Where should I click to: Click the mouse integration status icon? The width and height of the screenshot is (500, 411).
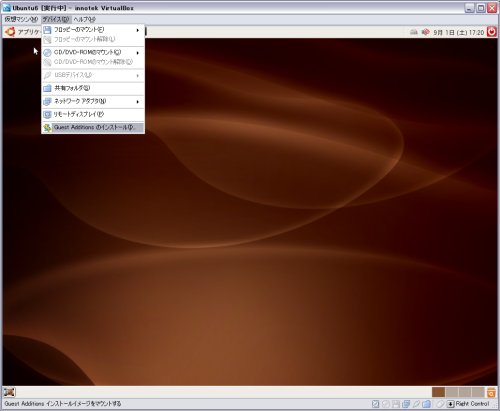440,404
